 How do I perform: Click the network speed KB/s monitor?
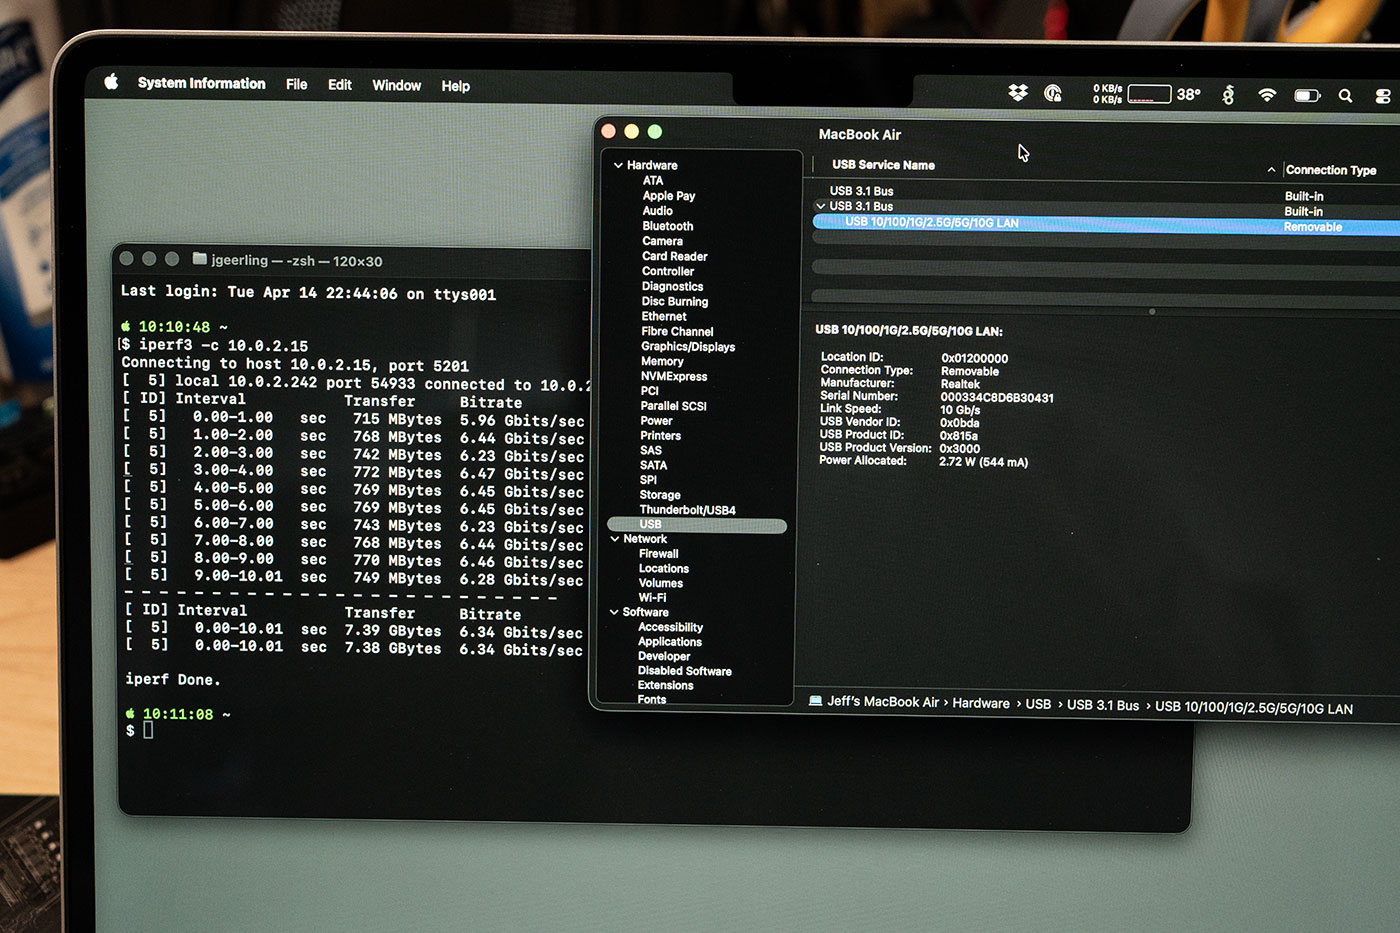(1107, 94)
